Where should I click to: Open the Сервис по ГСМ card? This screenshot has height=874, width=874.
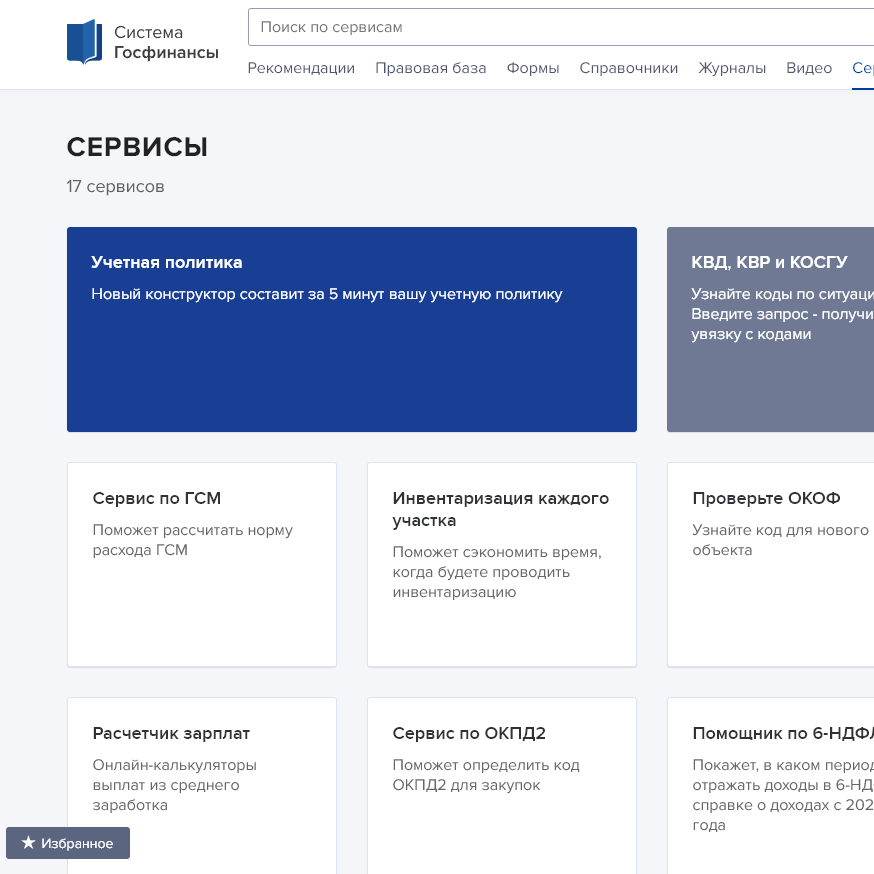pos(202,565)
